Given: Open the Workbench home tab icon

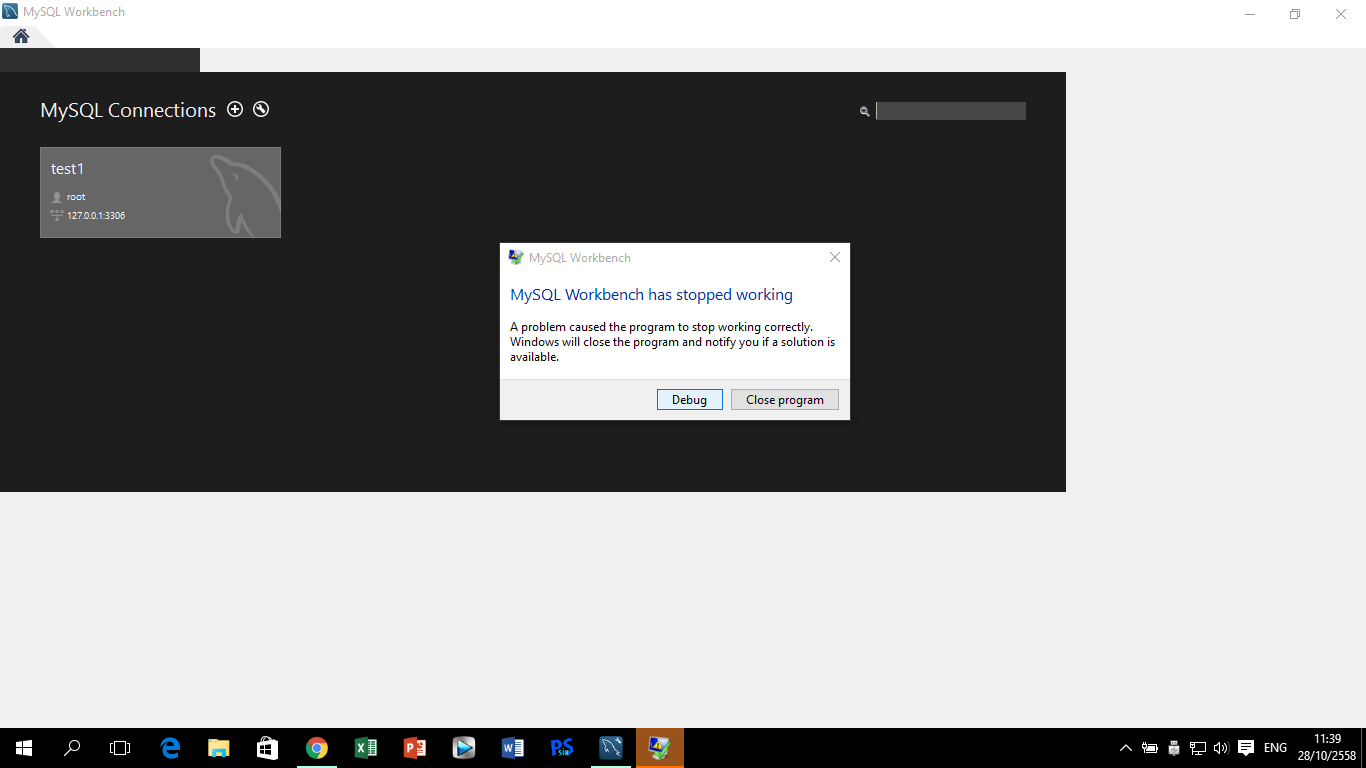Looking at the screenshot, I should [20, 36].
